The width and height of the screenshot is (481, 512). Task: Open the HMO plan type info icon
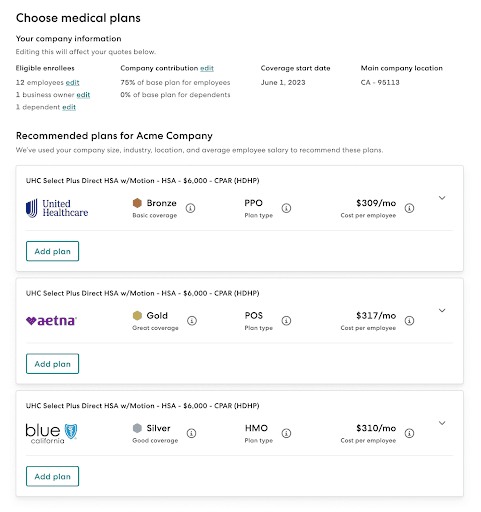(x=286, y=433)
